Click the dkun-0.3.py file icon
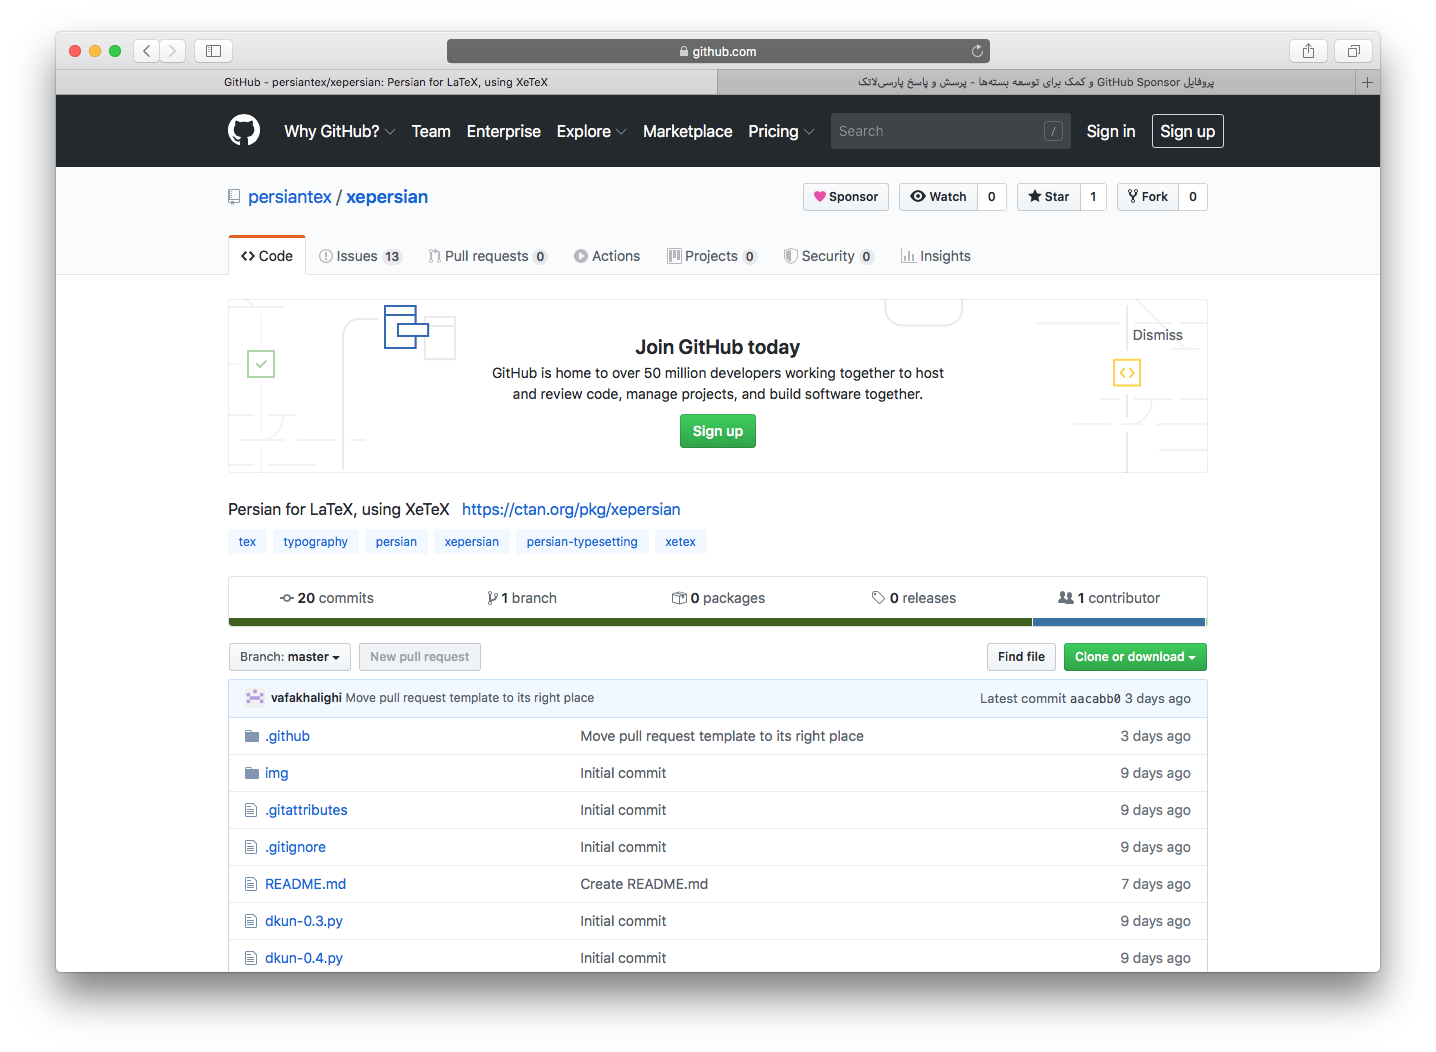This screenshot has width=1436, height=1052. (251, 921)
